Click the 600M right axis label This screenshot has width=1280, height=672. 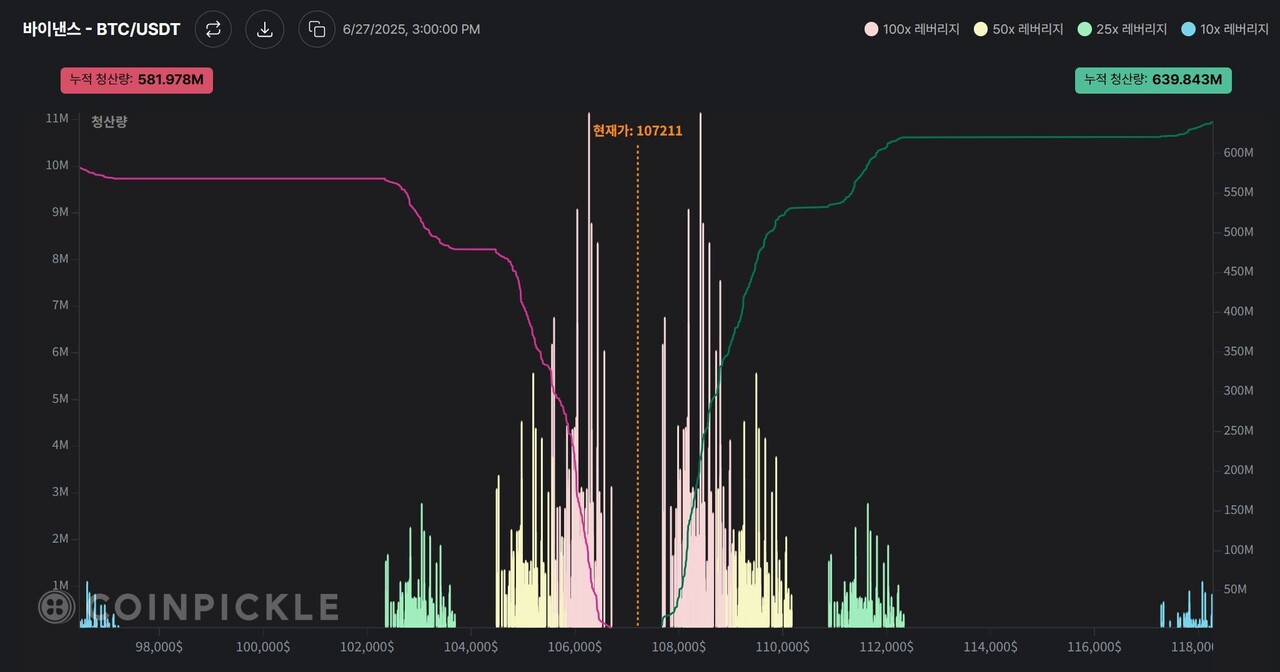(1240, 152)
